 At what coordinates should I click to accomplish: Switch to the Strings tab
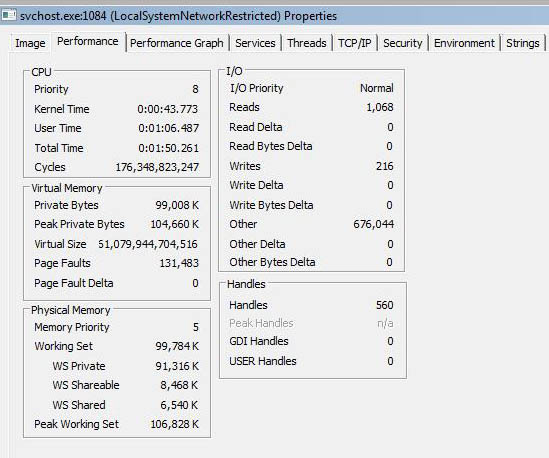(x=523, y=43)
